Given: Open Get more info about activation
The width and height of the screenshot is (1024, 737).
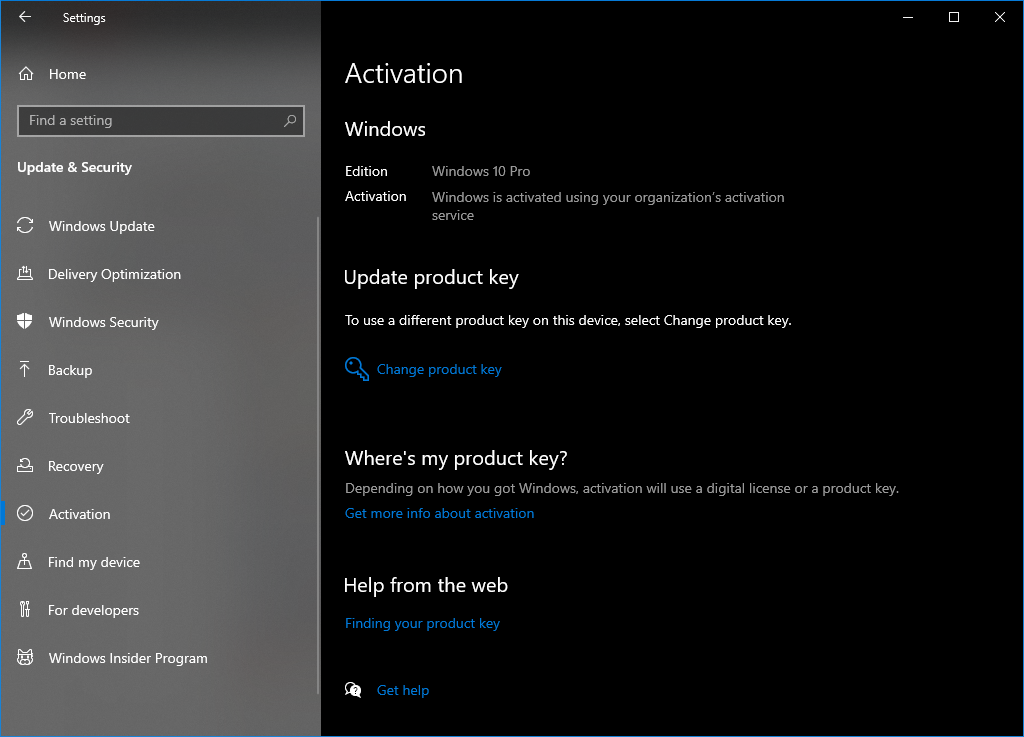Looking at the screenshot, I should 439,513.
